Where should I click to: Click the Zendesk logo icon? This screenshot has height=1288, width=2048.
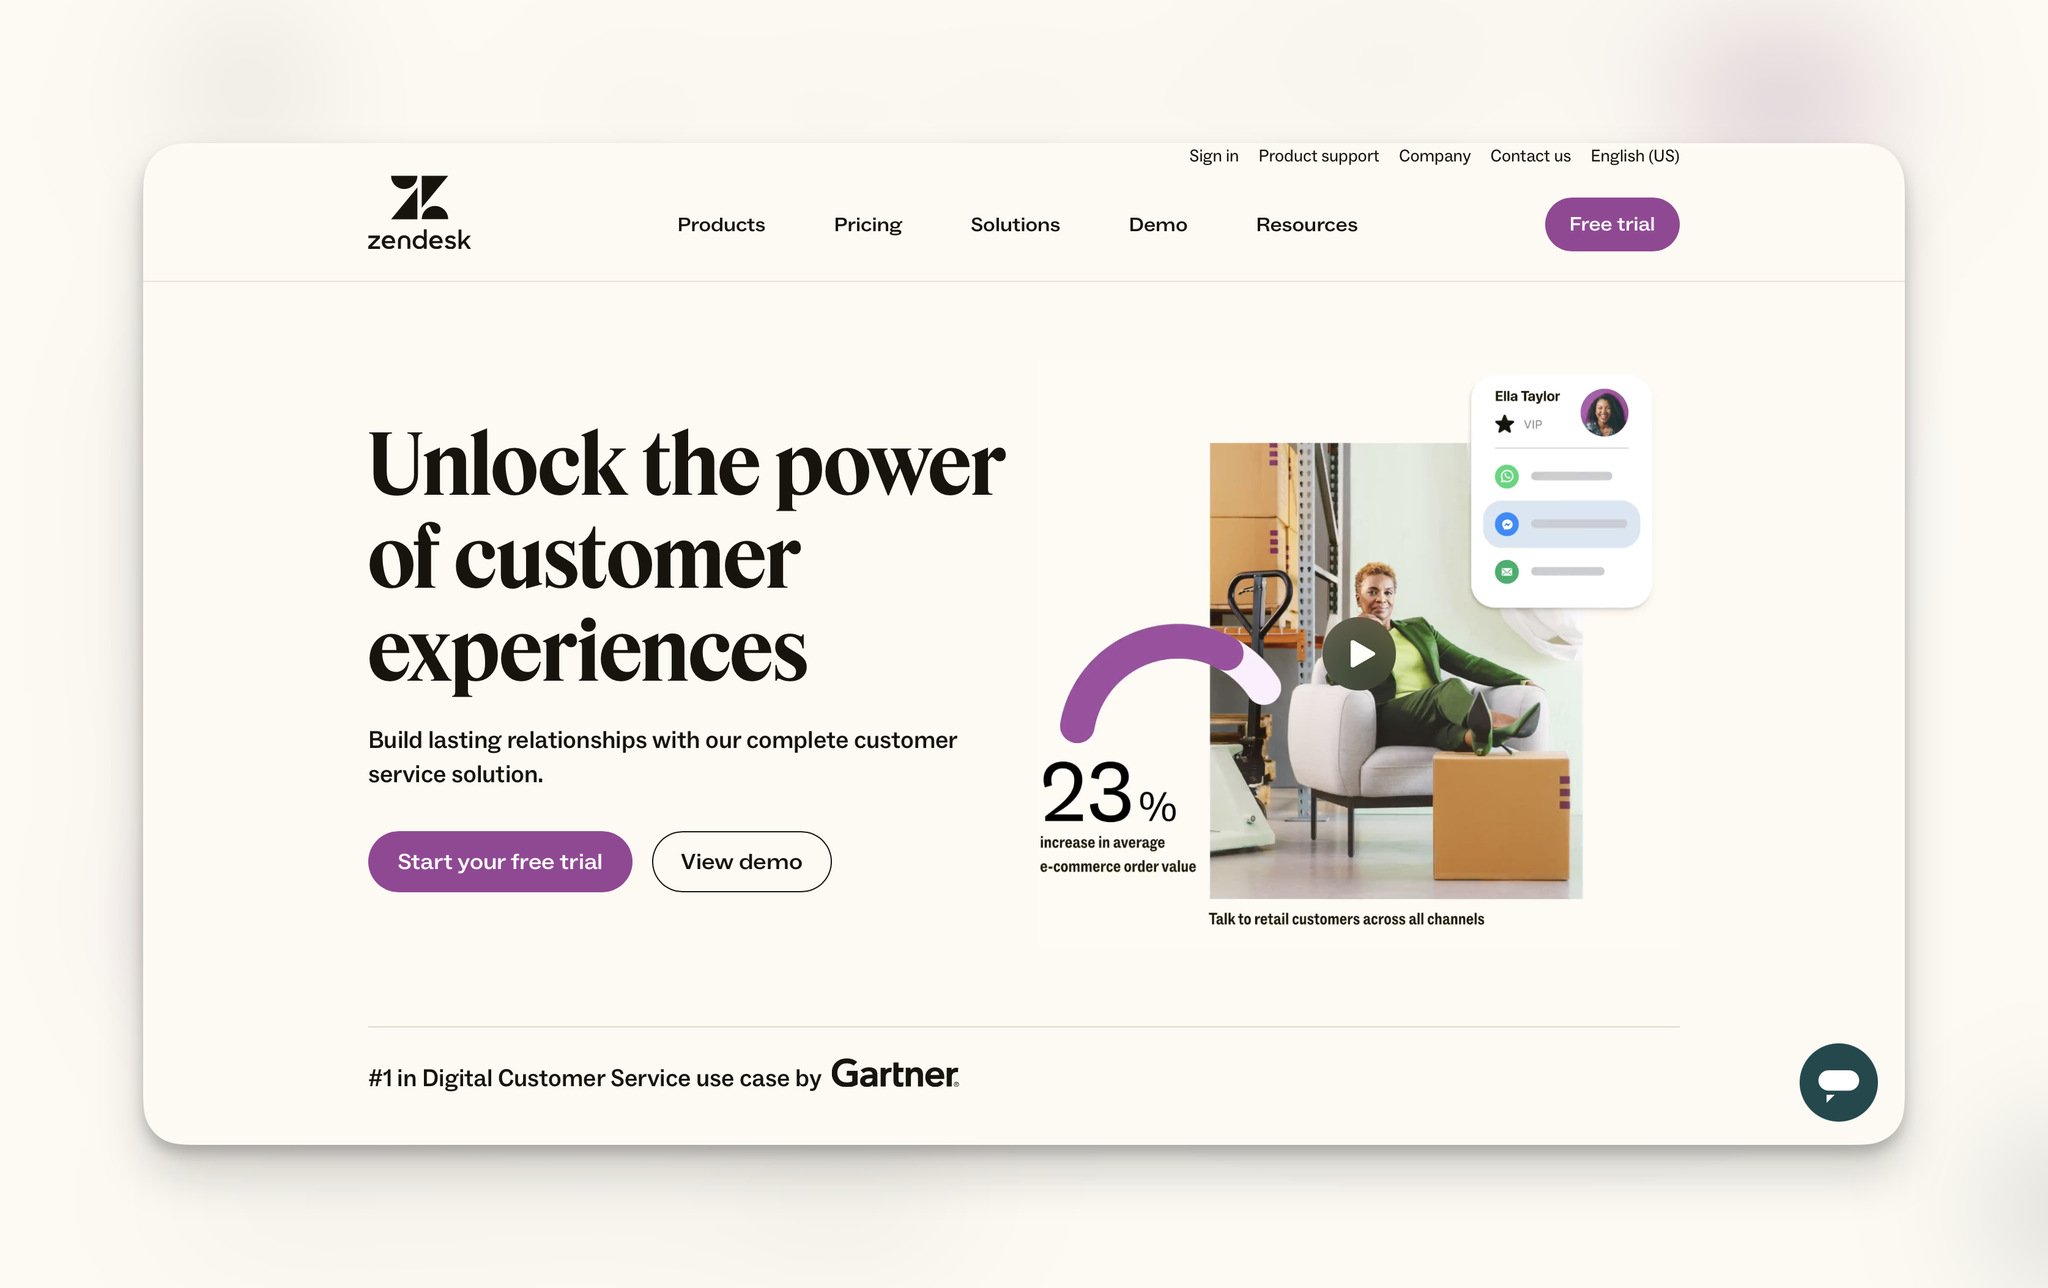(x=419, y=196)
